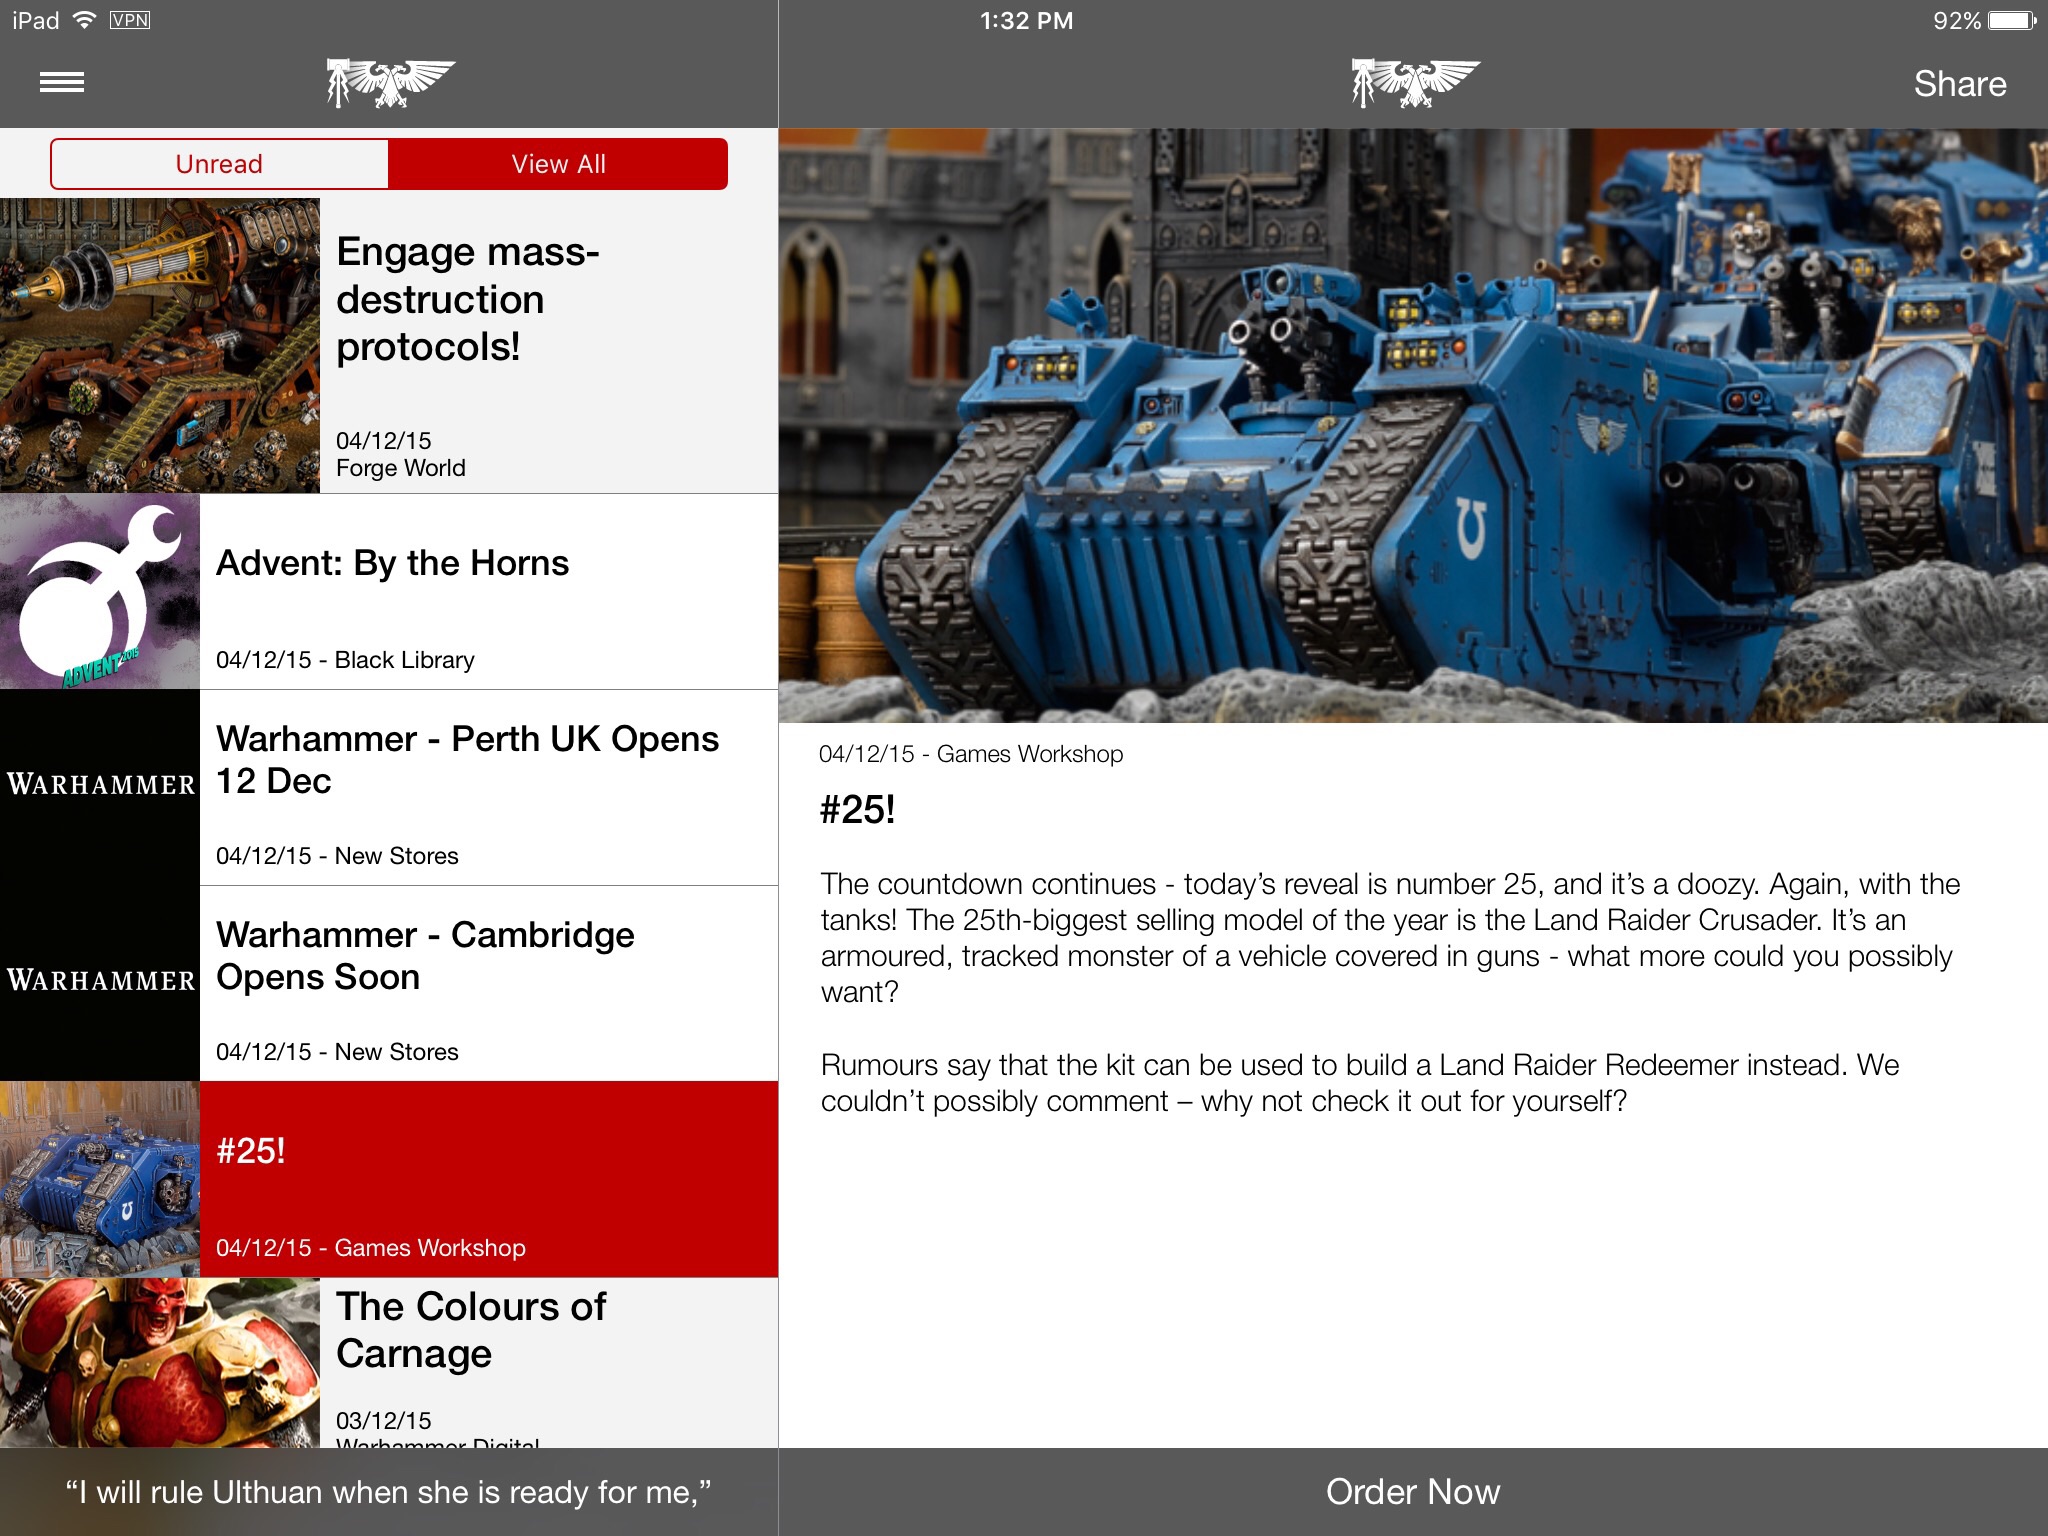
Task: Switch to the Unread filter
Action: click(219, 164)
